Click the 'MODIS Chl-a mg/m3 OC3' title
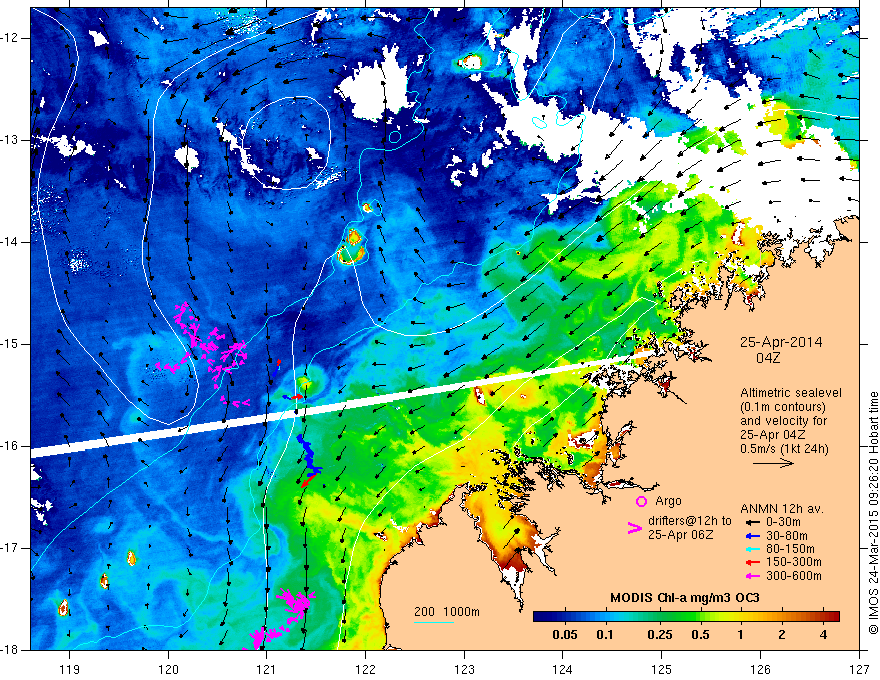Image resolution: width=880 pixels, height=680 pixels. (685, 598)
